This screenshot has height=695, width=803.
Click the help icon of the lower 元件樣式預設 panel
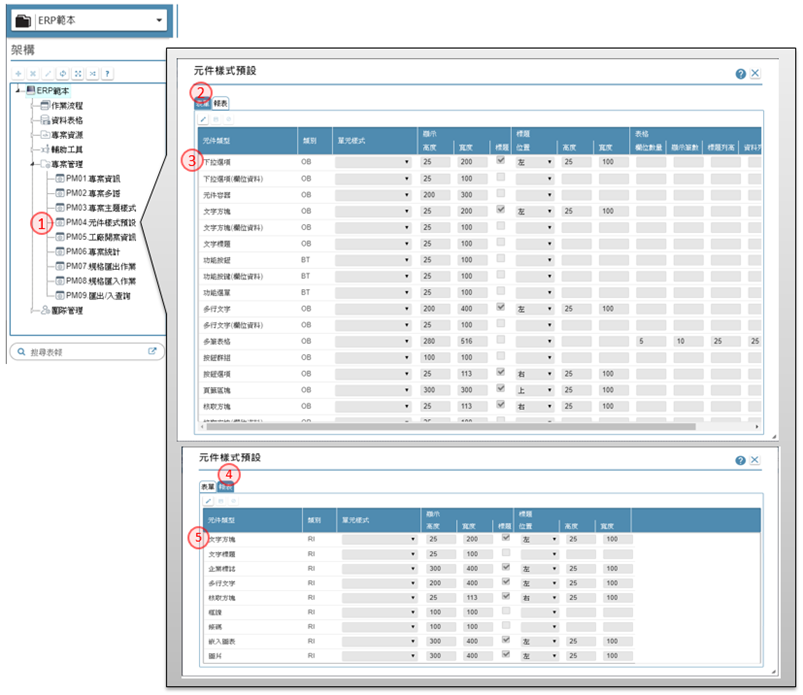click(x=741, y=460)
